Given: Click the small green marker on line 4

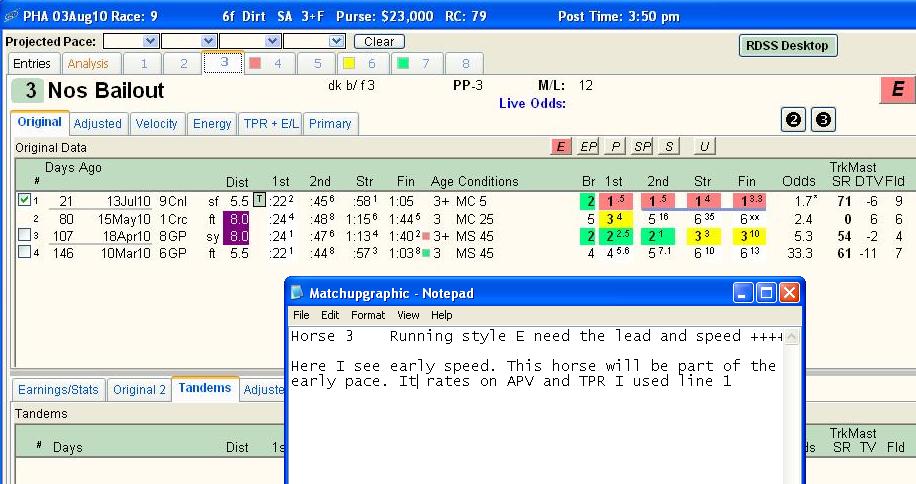Looking at the screenshot, I should (426, 253).
